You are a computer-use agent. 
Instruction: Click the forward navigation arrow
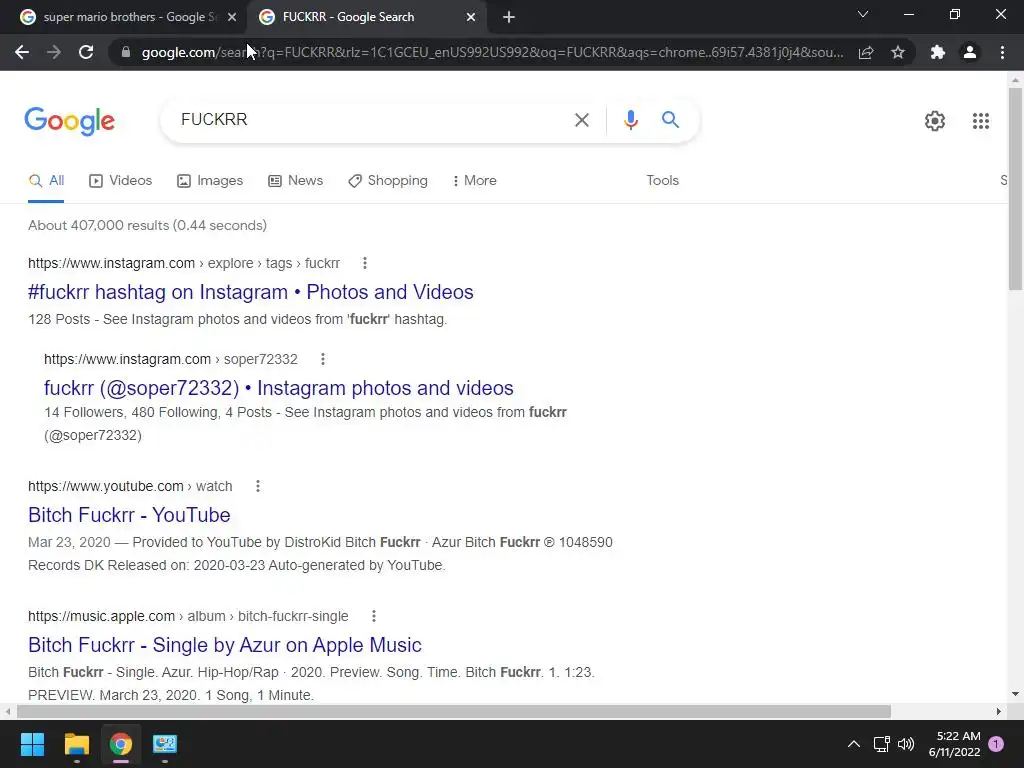tap(54, 52)
